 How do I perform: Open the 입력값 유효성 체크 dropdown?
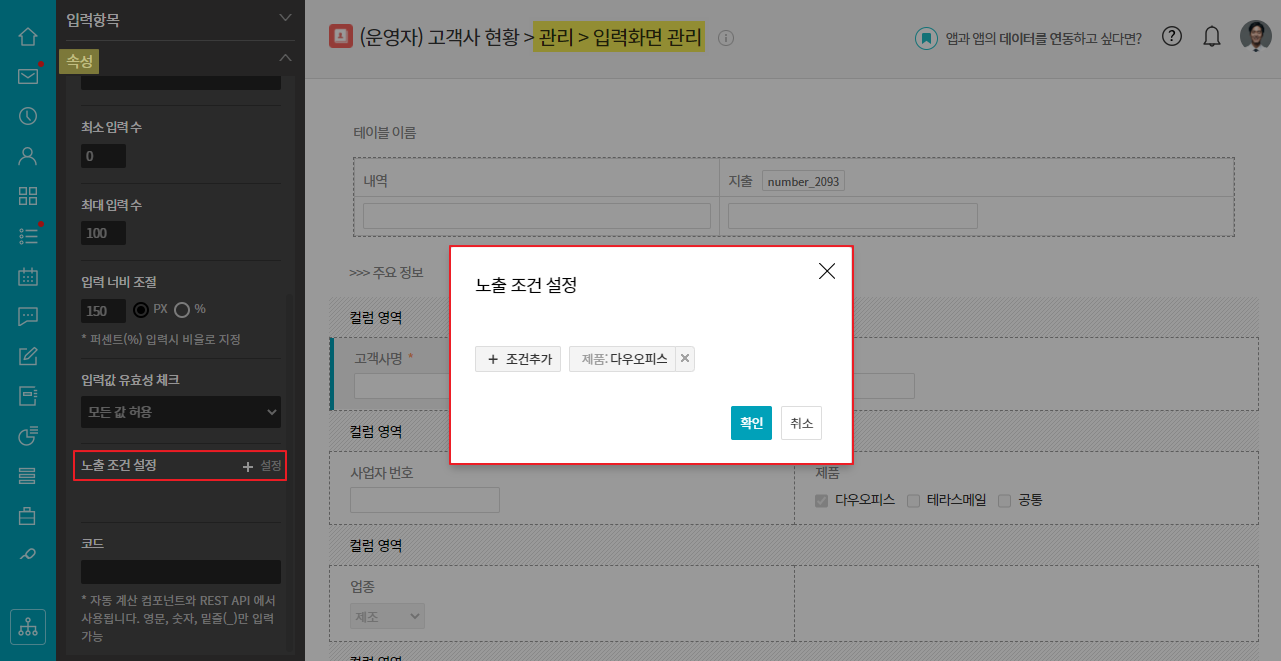coord(180,411)
